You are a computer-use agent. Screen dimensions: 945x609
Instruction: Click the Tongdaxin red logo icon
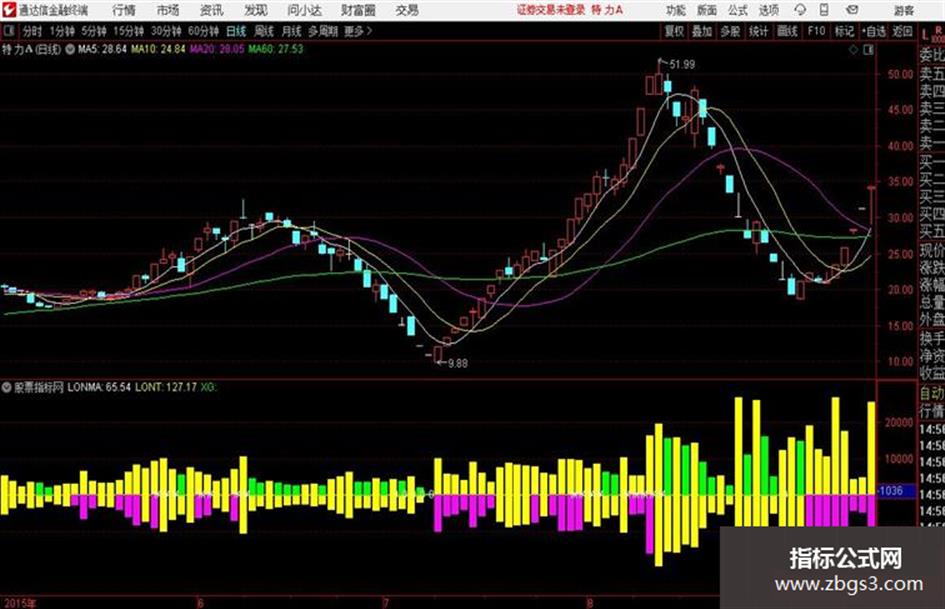[x=8, y=10]
